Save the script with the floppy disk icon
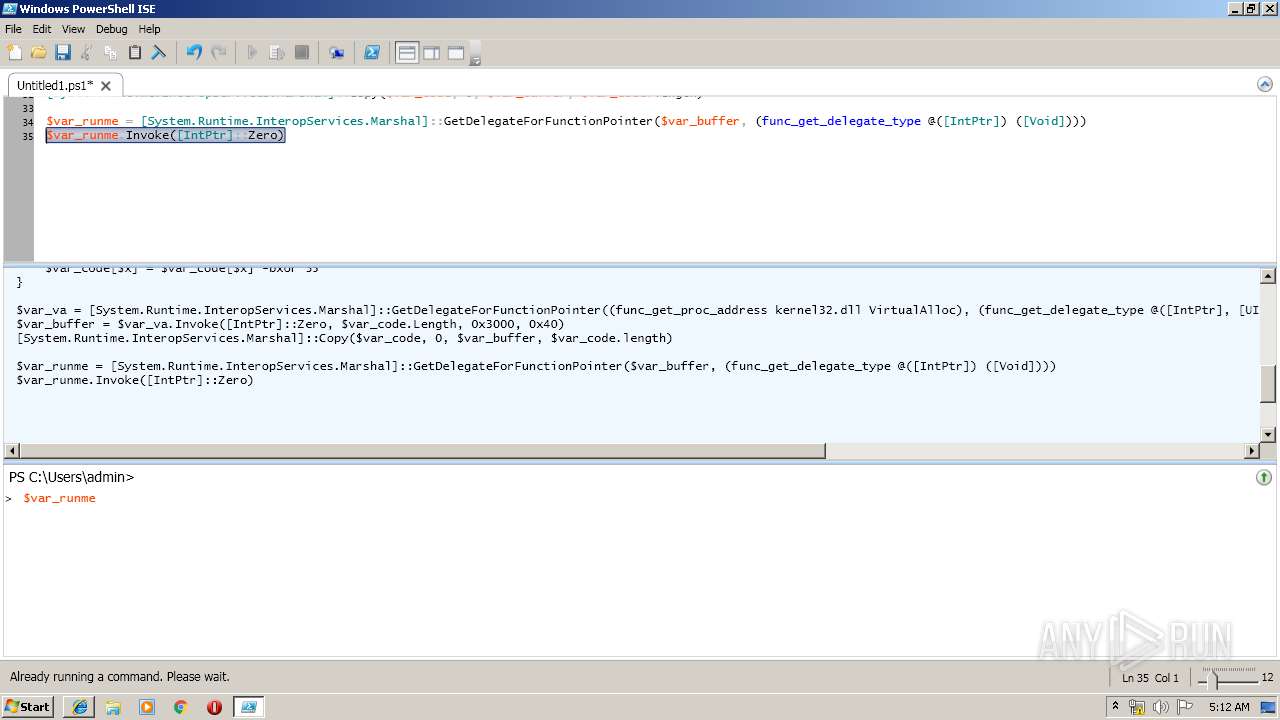The image size is (1280, 720). [63, 52]
